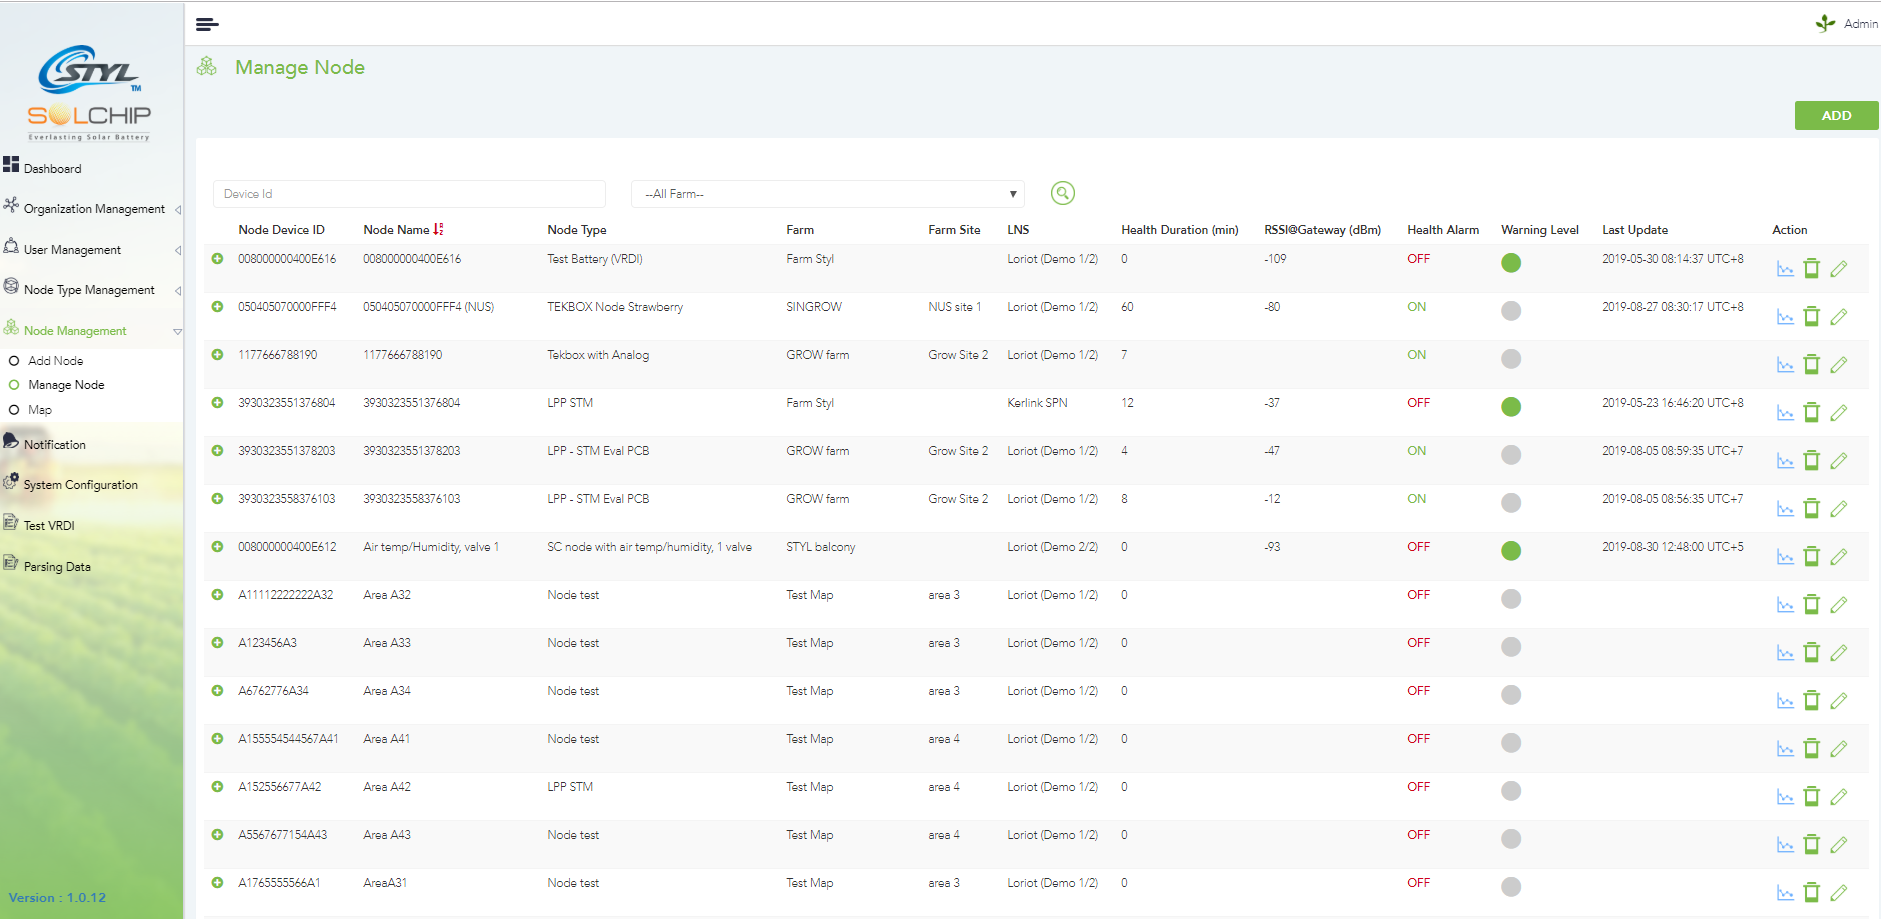Edit the Area A41 node row

tap(1838, 749)
